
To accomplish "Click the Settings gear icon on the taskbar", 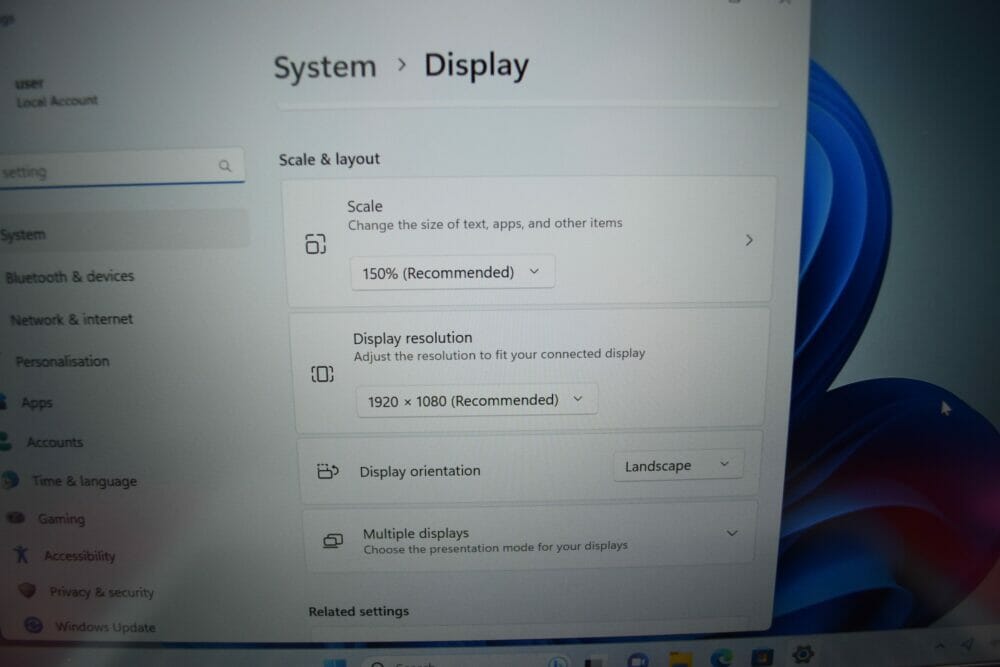I will (x=803, y=654).
